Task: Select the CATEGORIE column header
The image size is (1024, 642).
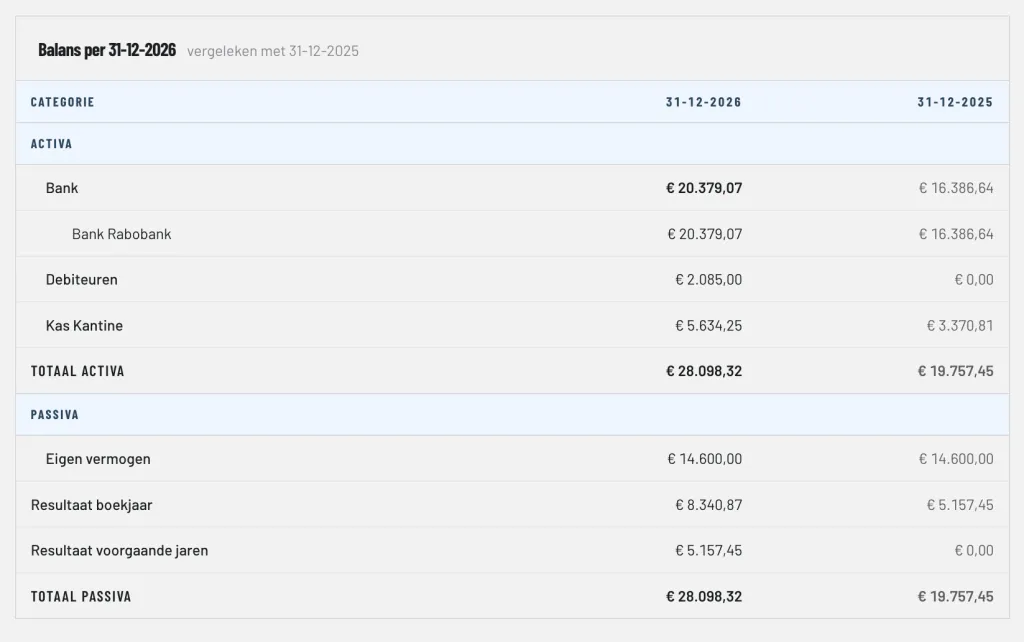Action: click(x=63, y=102)
